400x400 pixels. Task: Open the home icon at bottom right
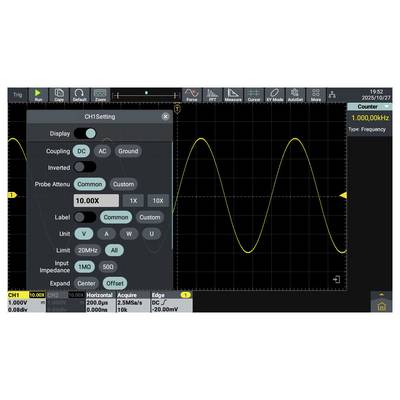pos(381,306)
